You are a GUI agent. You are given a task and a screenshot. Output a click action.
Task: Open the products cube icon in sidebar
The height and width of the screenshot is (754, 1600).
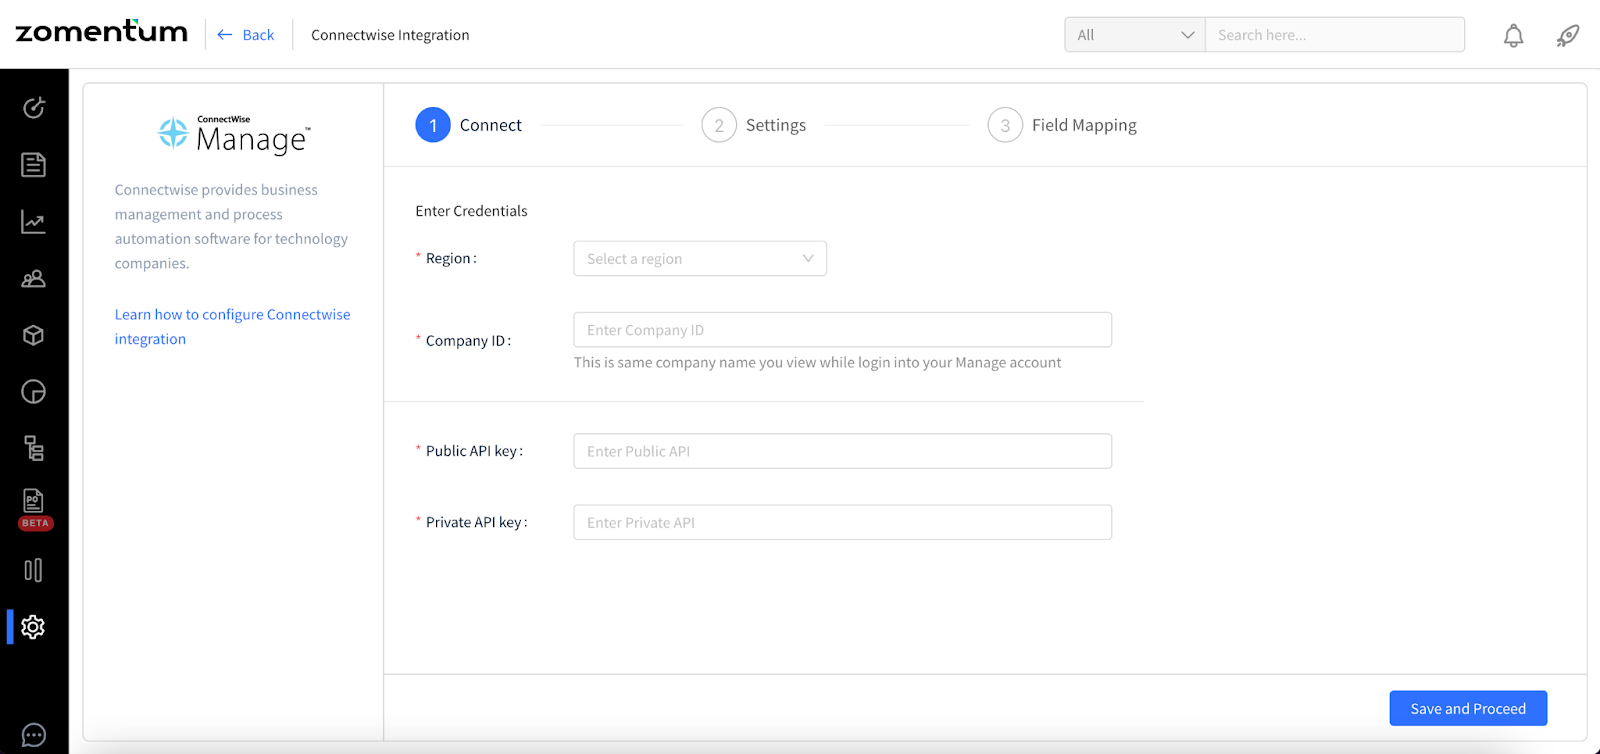[34, 335]
